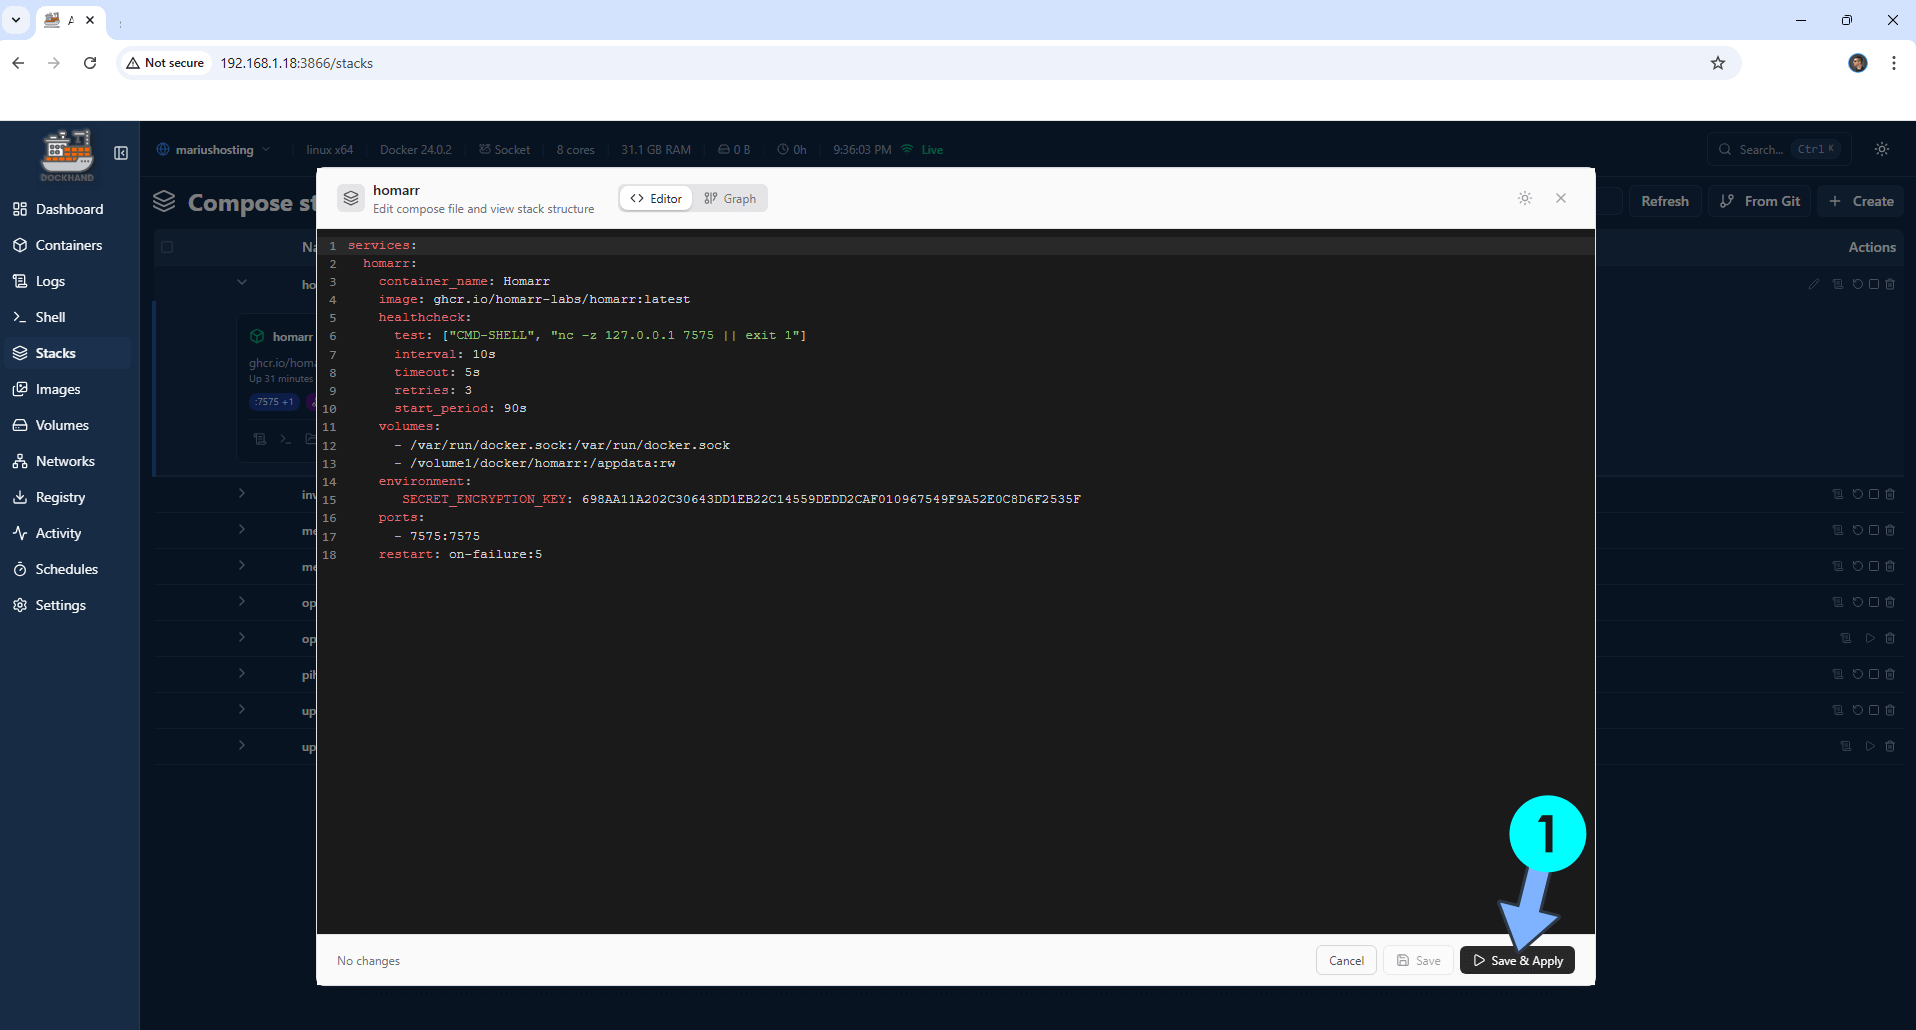Open stack logs with the scroll icon
The width and height of the screenshot is (1916, 1030).
pyautogui.click(x=1837, y=284)
